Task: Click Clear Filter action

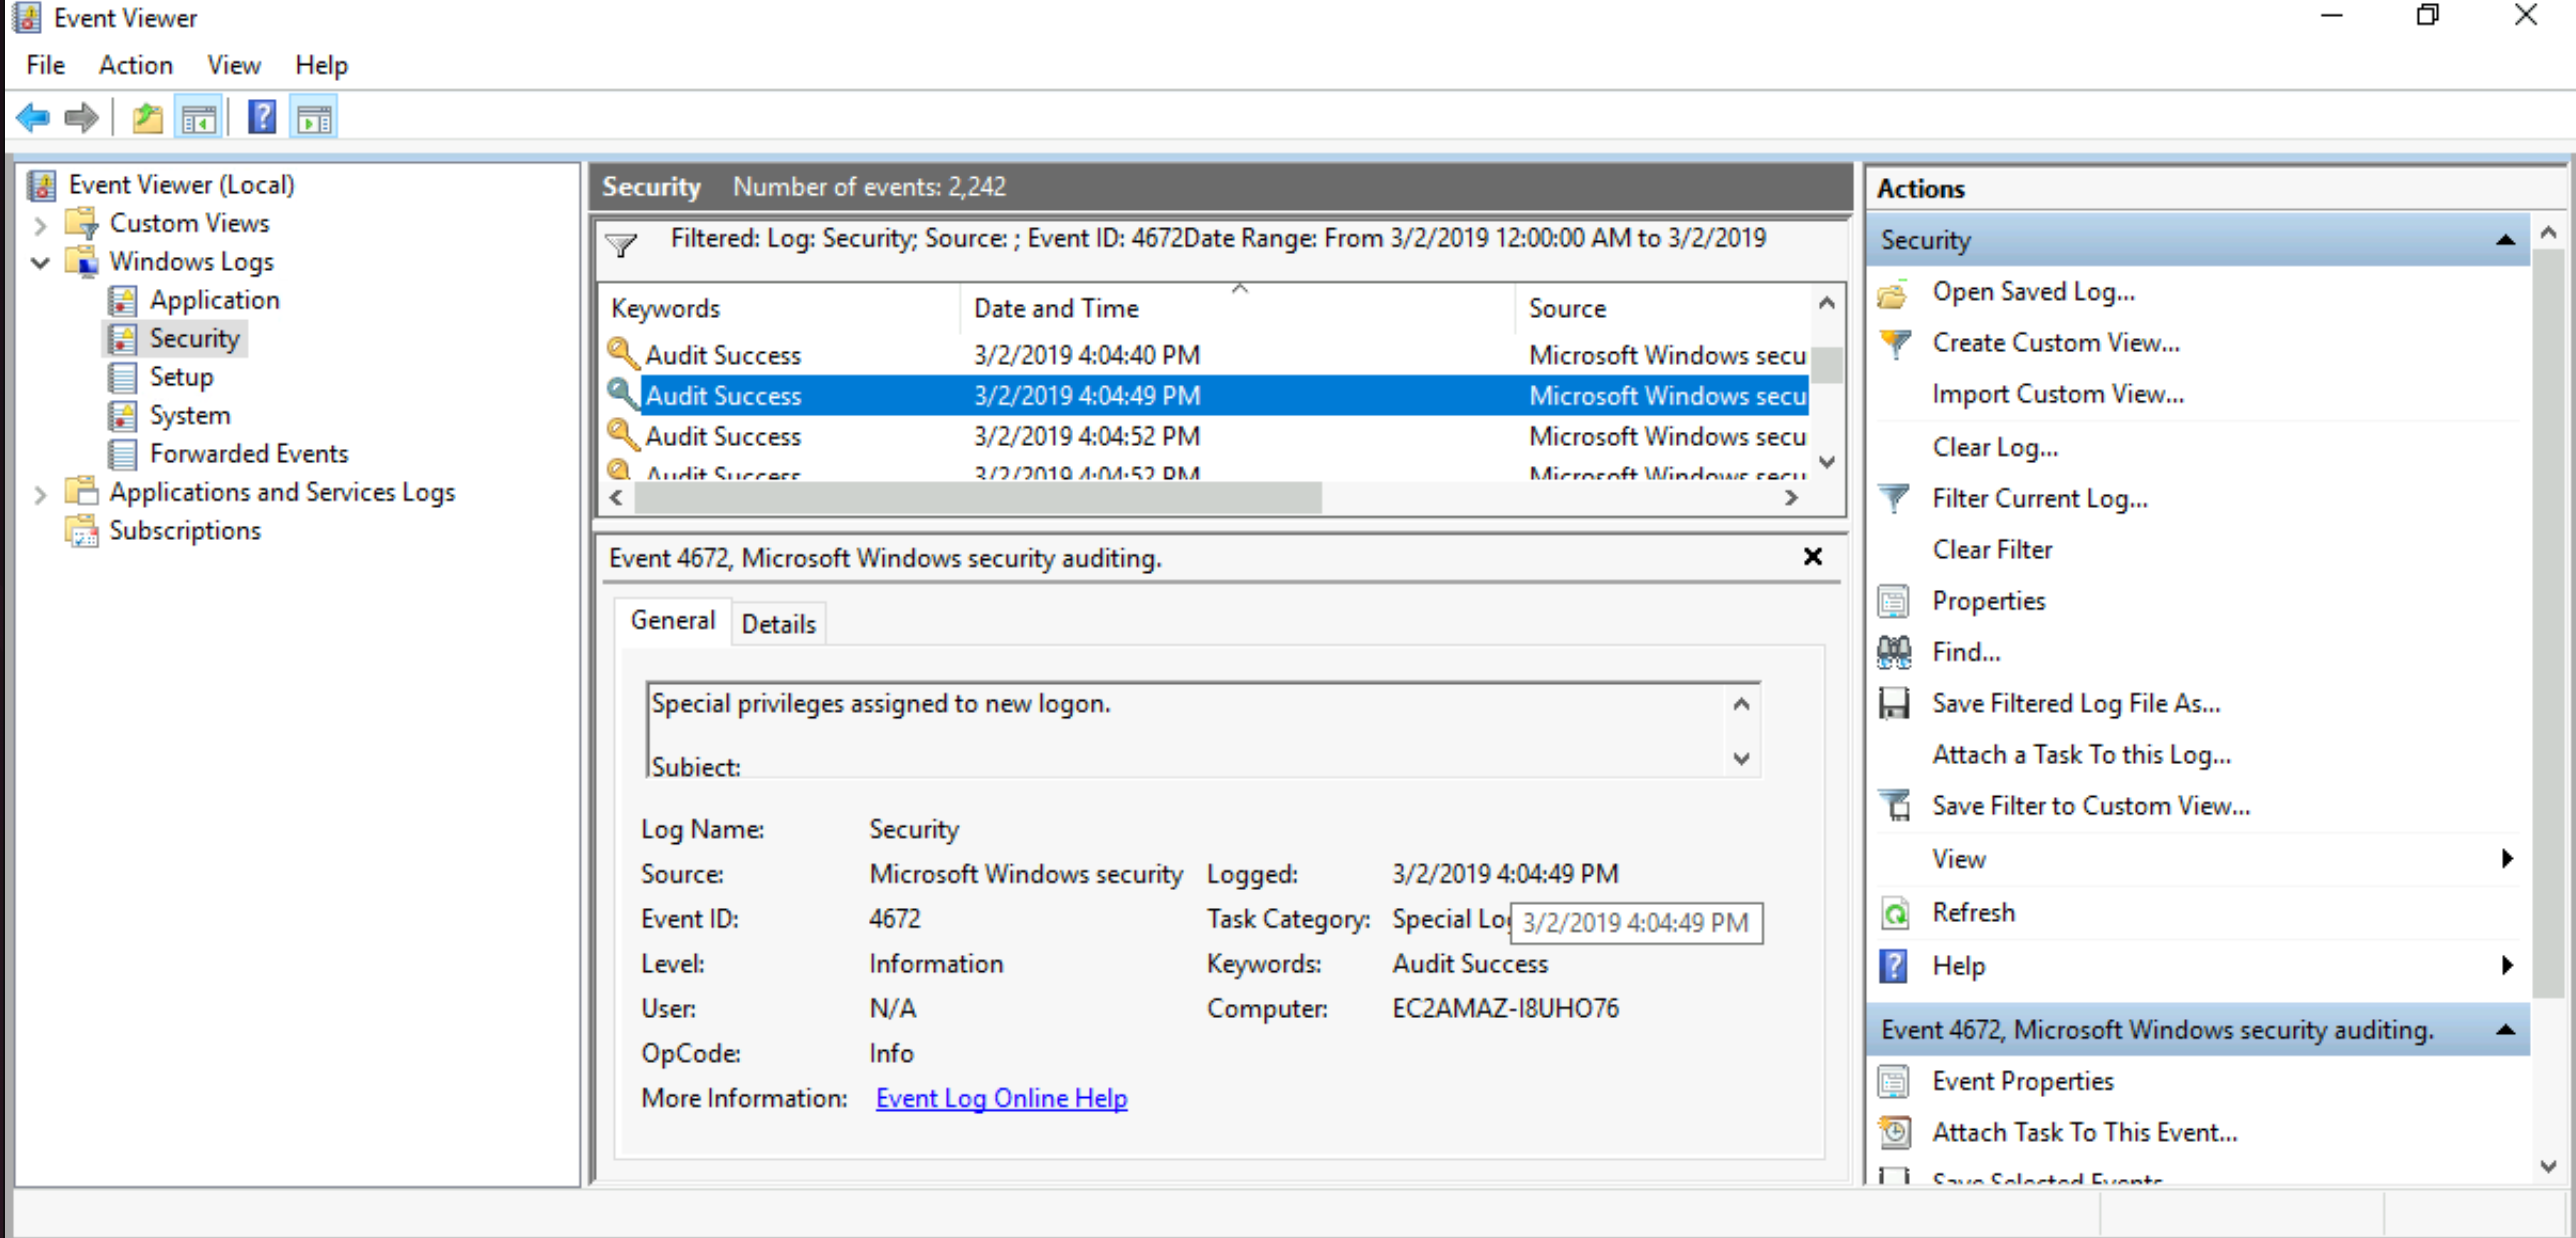Action: click(x=1991, y=549)
